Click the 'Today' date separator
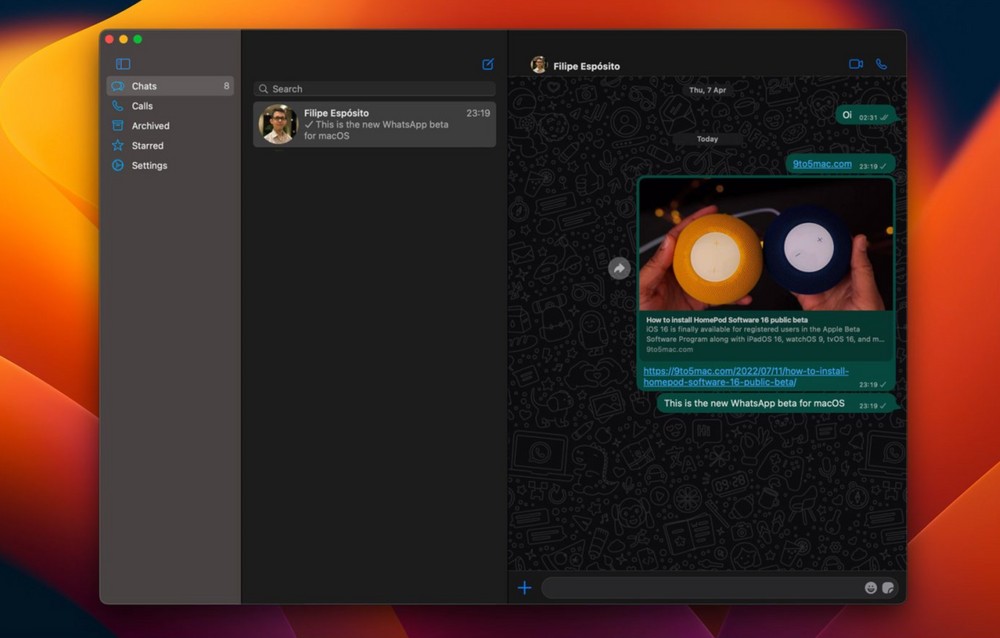 [707, 138]
